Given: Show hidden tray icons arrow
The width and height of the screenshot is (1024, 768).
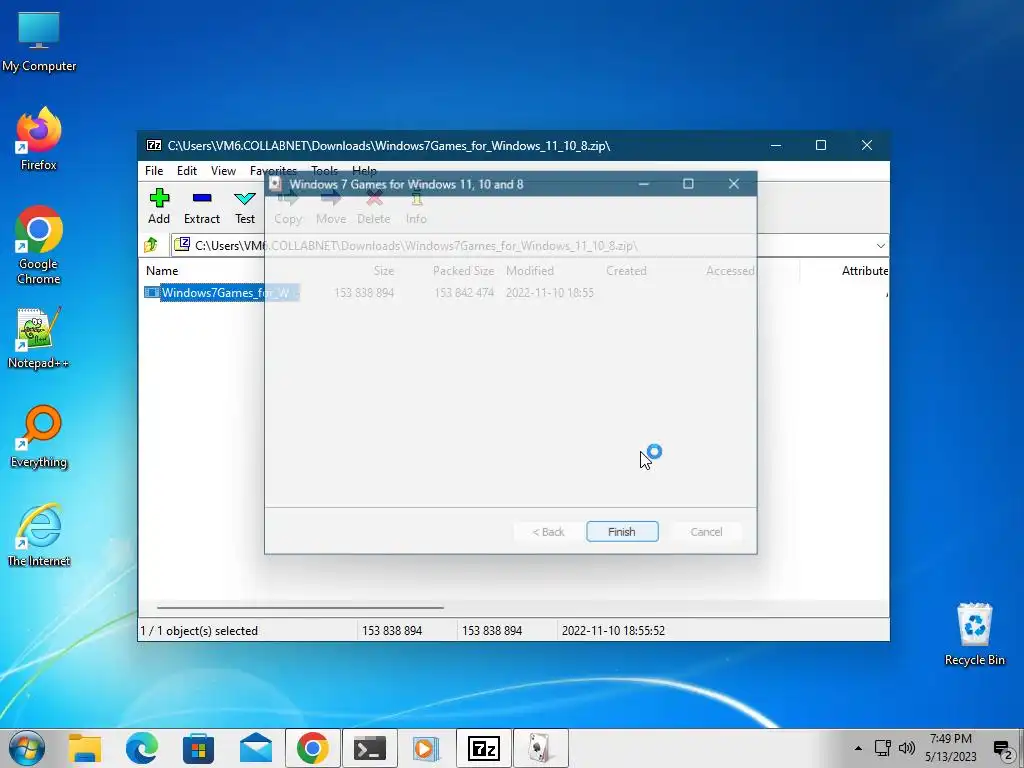Looking at the screenshot, I should coord(858,748).
